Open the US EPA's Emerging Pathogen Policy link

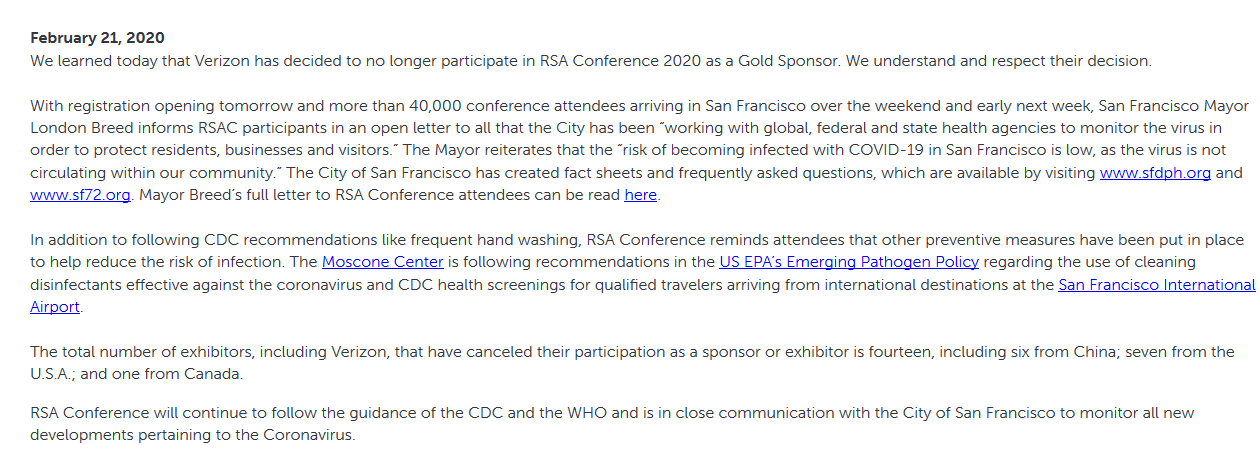coord(848,263)
